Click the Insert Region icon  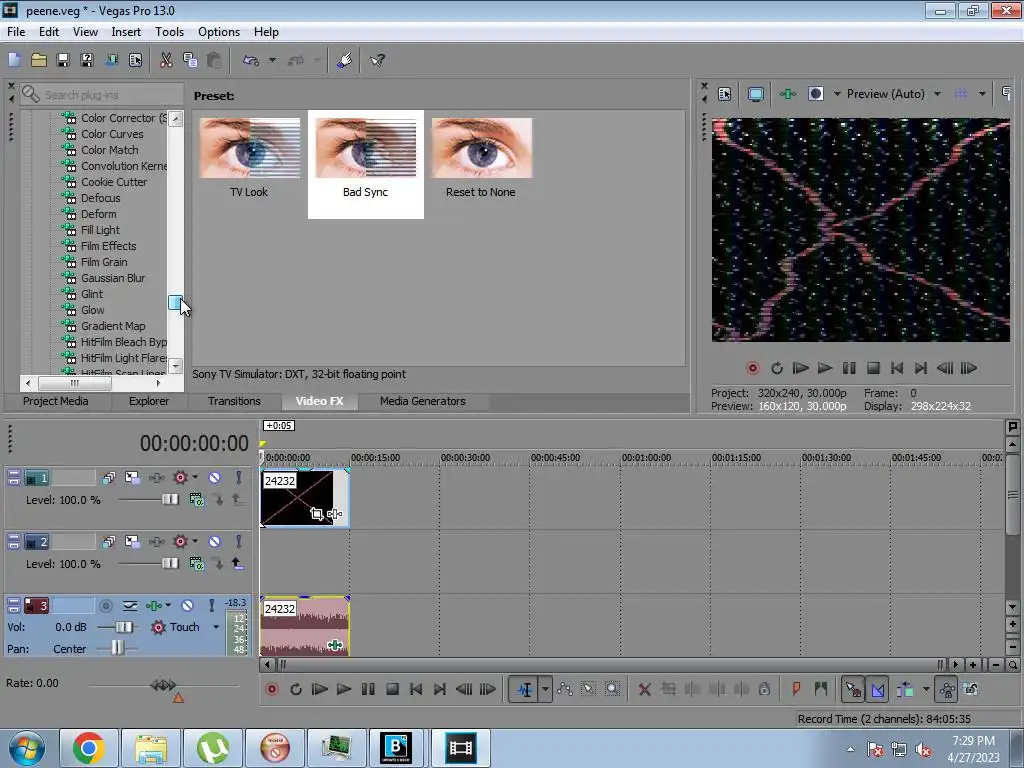click(821, 689)
